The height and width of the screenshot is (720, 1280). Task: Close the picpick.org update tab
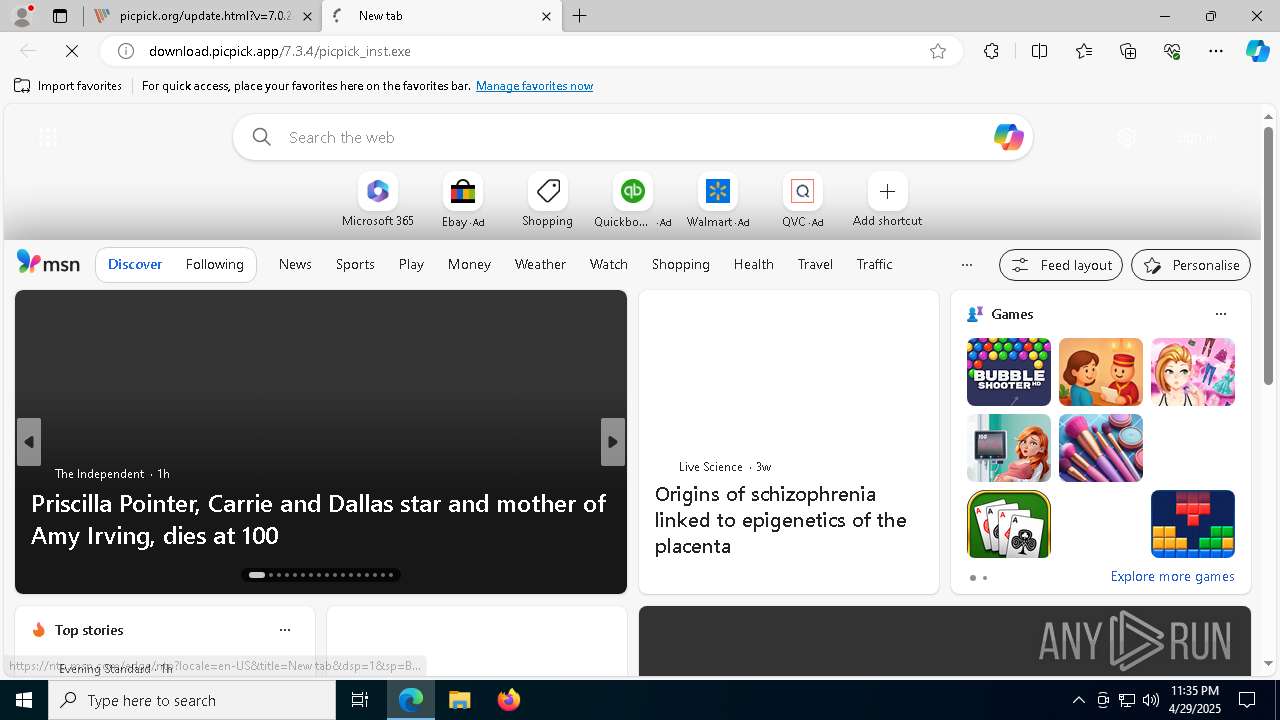click(x=307, y=16)
